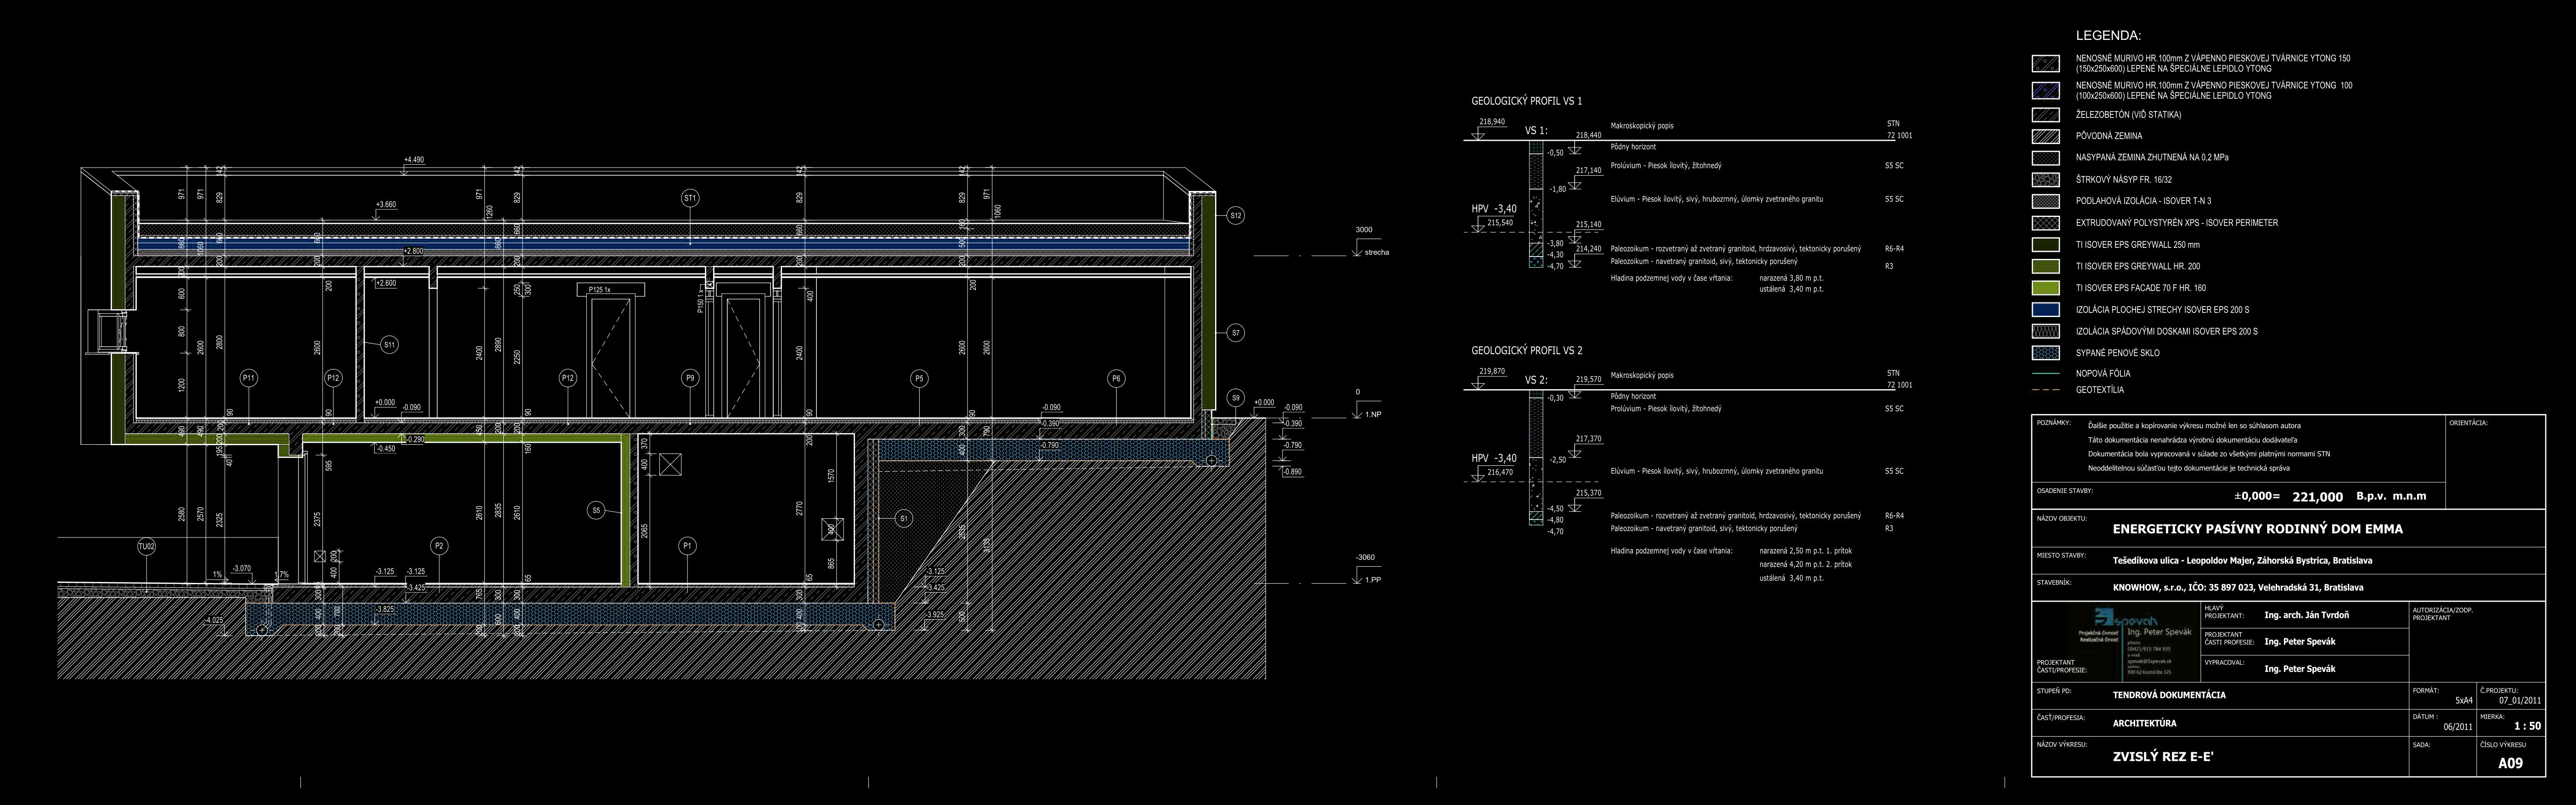Select the Geologický profil VS 1 title

coord(1526,101)
